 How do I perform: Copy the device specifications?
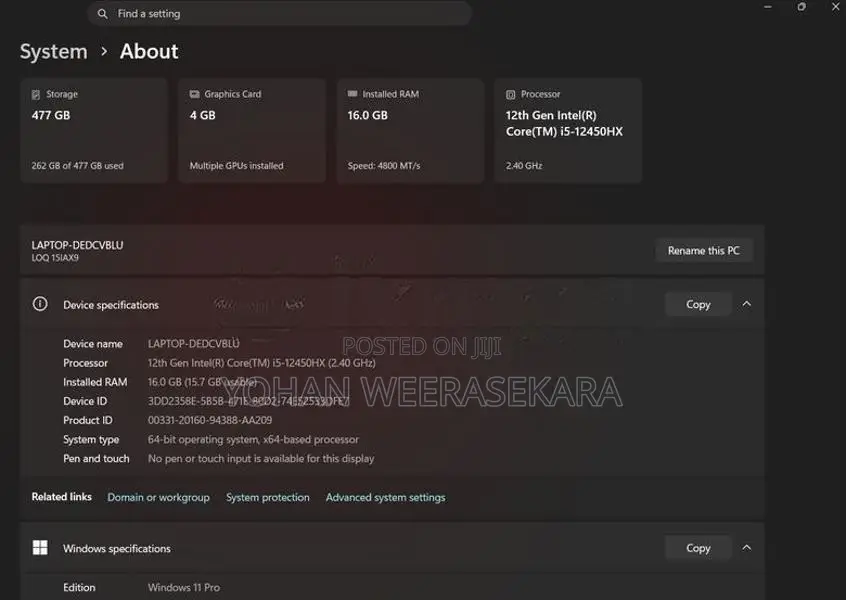pos(698,304)
